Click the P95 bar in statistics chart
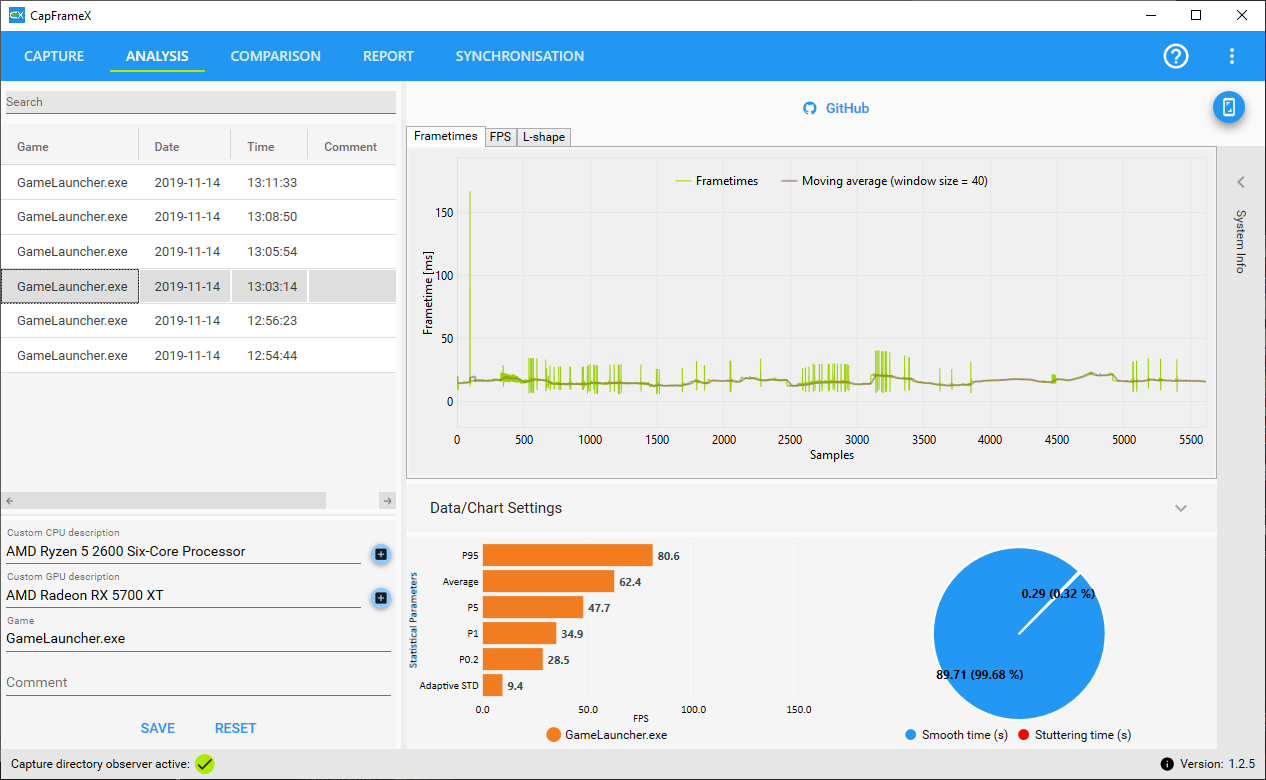This screenshot has height=780, width=1266. coord(568,555)
